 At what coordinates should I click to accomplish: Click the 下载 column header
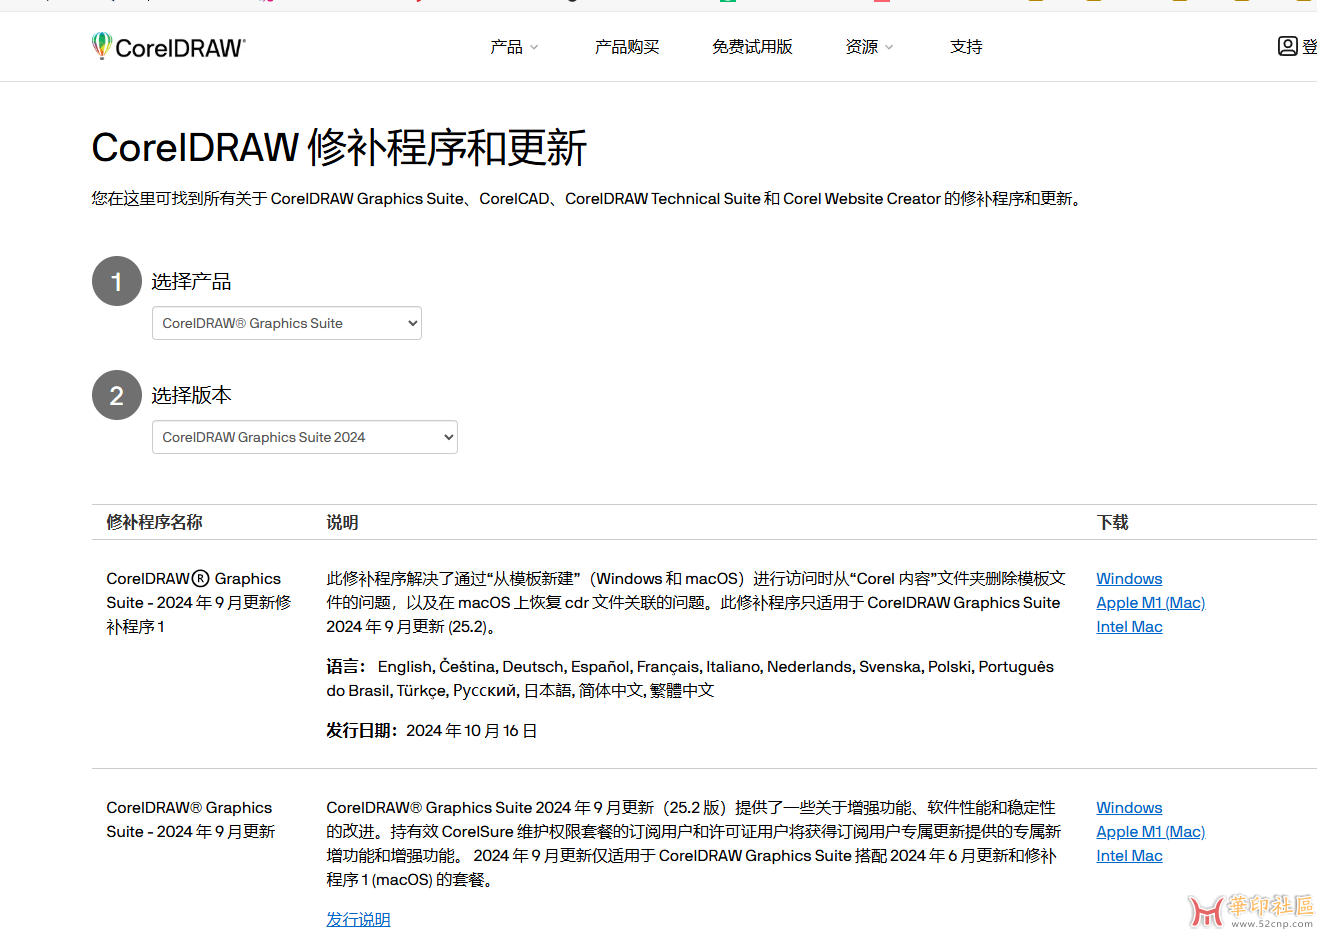click(x=1112, y=522)
